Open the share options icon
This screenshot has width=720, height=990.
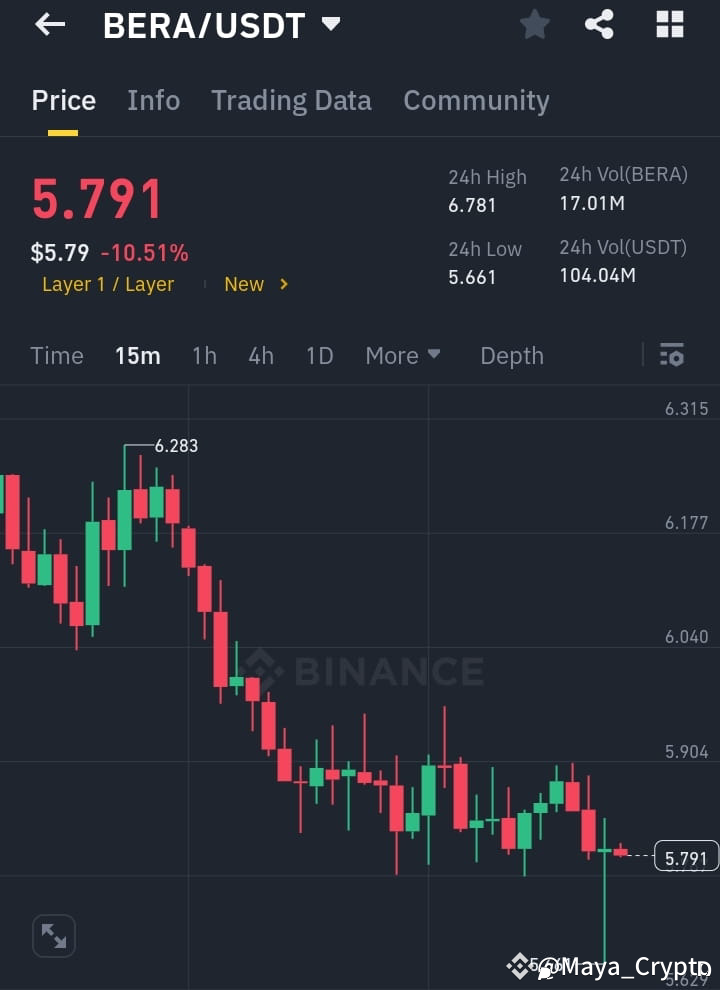click(x=600, y=24)
